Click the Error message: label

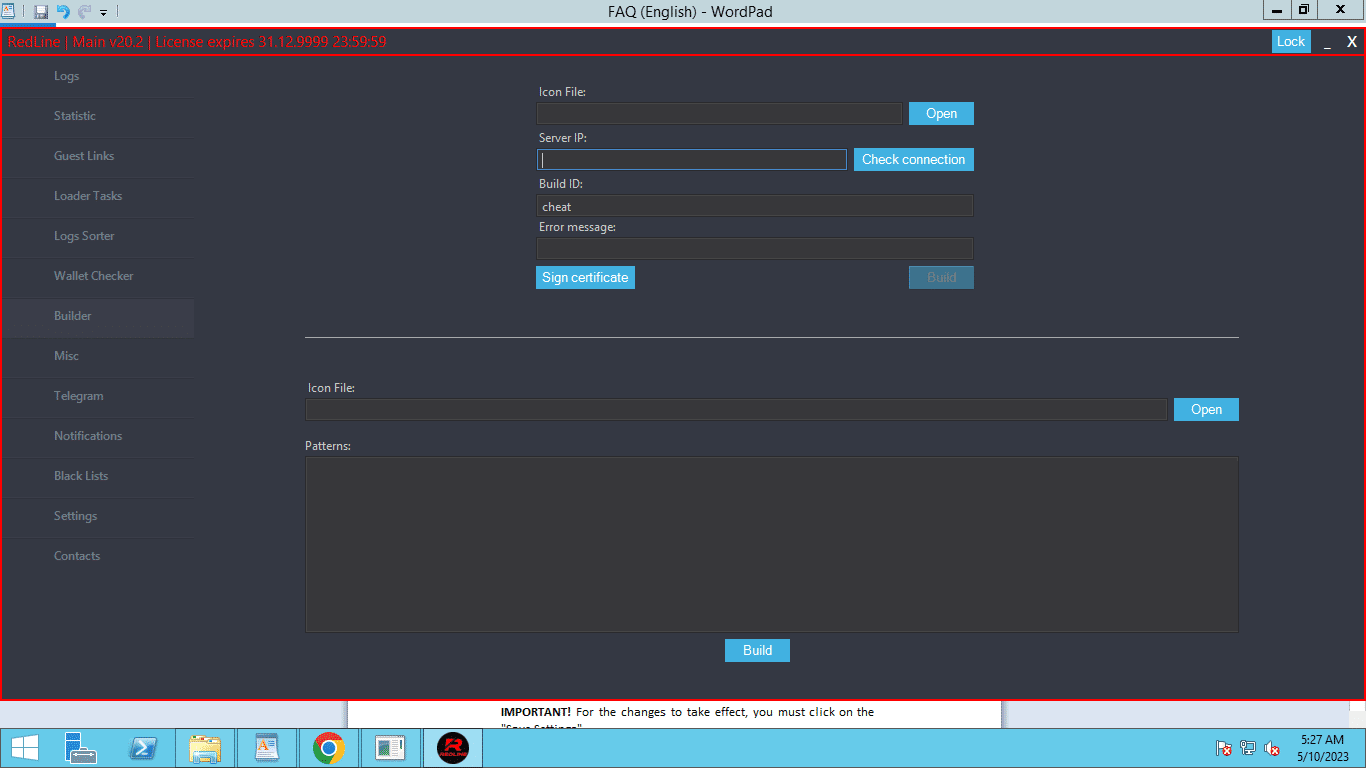577,227
